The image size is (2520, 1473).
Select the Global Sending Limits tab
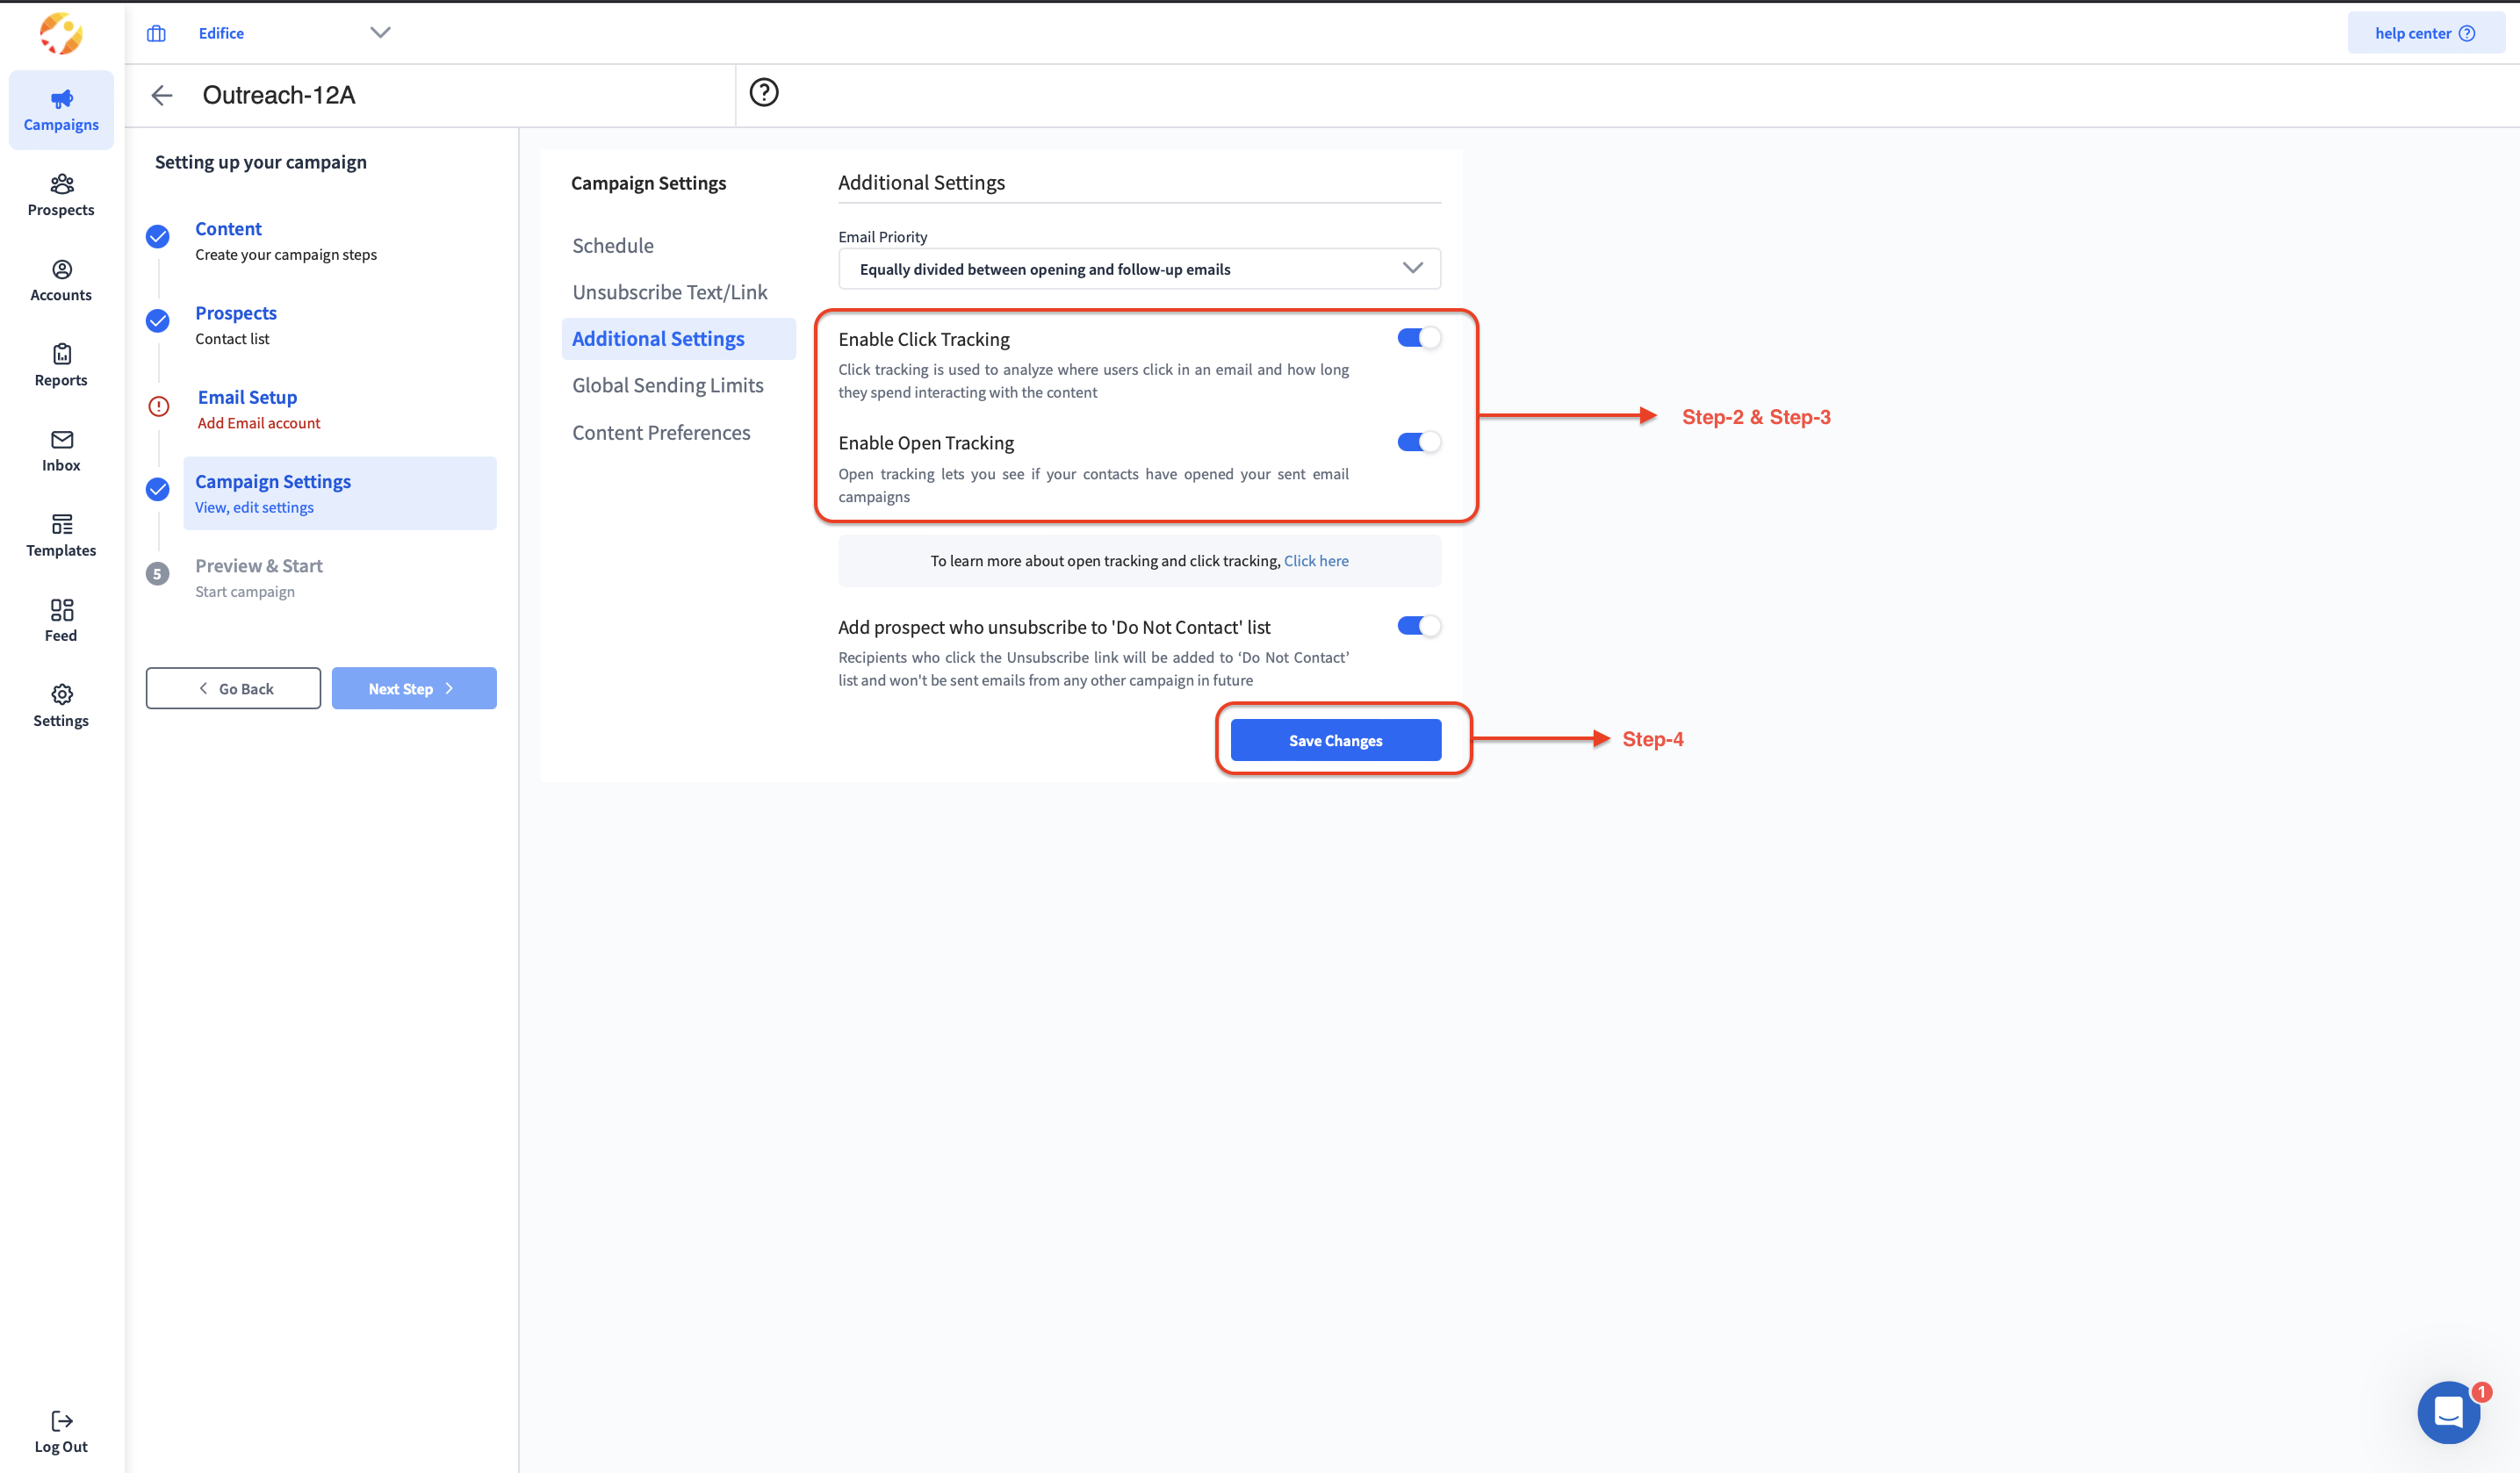[x=668, y=386]
